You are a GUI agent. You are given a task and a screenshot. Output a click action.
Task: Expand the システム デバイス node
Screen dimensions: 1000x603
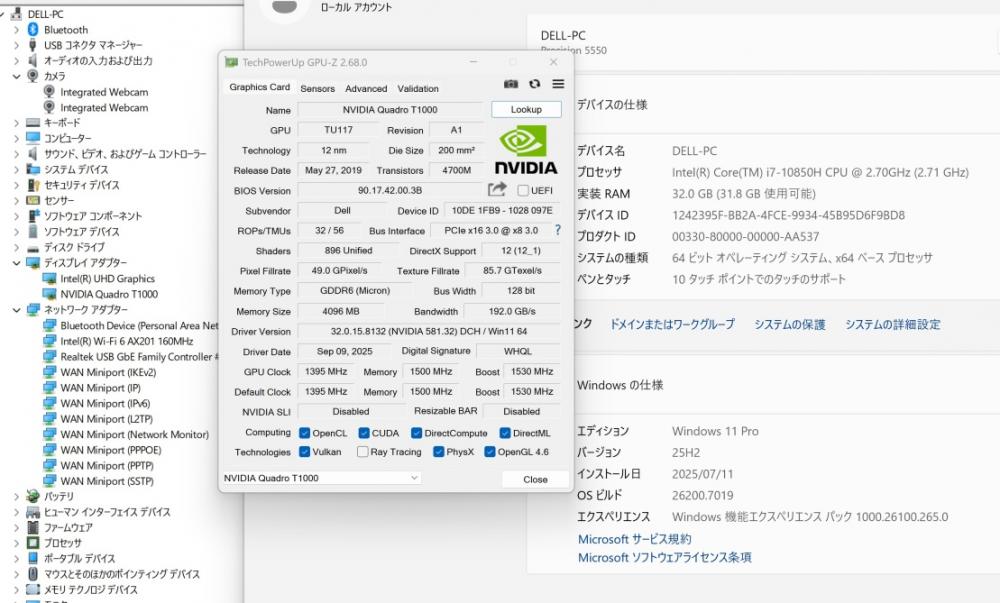[17, 170]
